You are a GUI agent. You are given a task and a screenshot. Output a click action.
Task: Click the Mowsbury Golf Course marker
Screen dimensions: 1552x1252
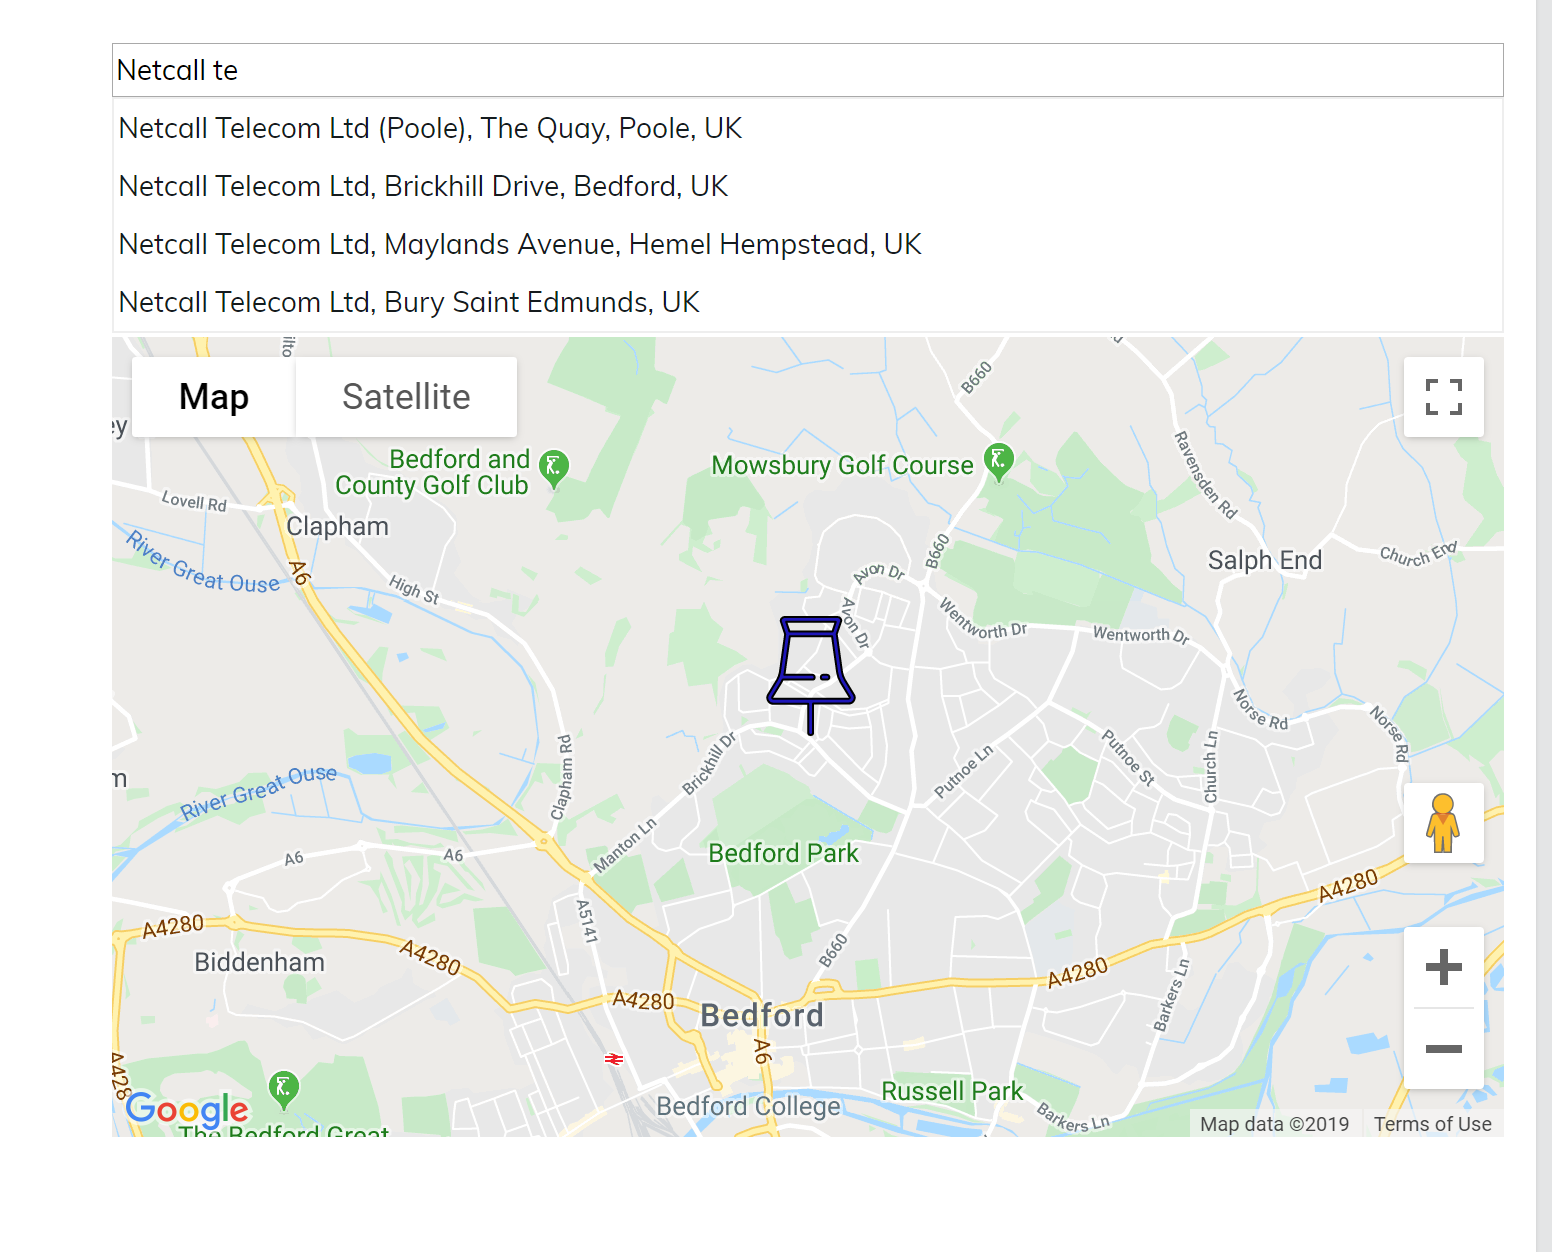coord(998,462)
